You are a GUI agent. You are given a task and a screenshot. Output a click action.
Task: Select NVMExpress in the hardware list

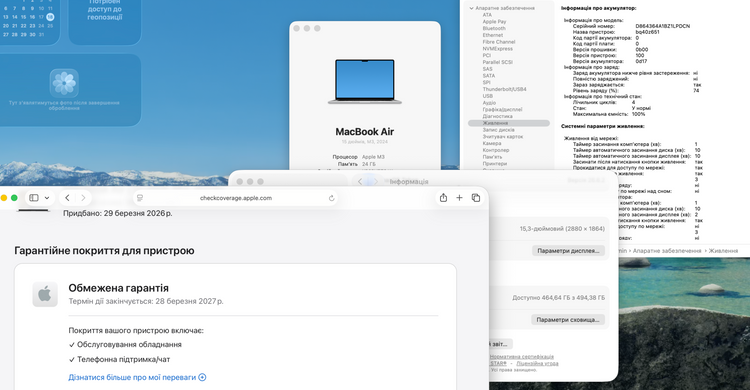tap(497, 48)
